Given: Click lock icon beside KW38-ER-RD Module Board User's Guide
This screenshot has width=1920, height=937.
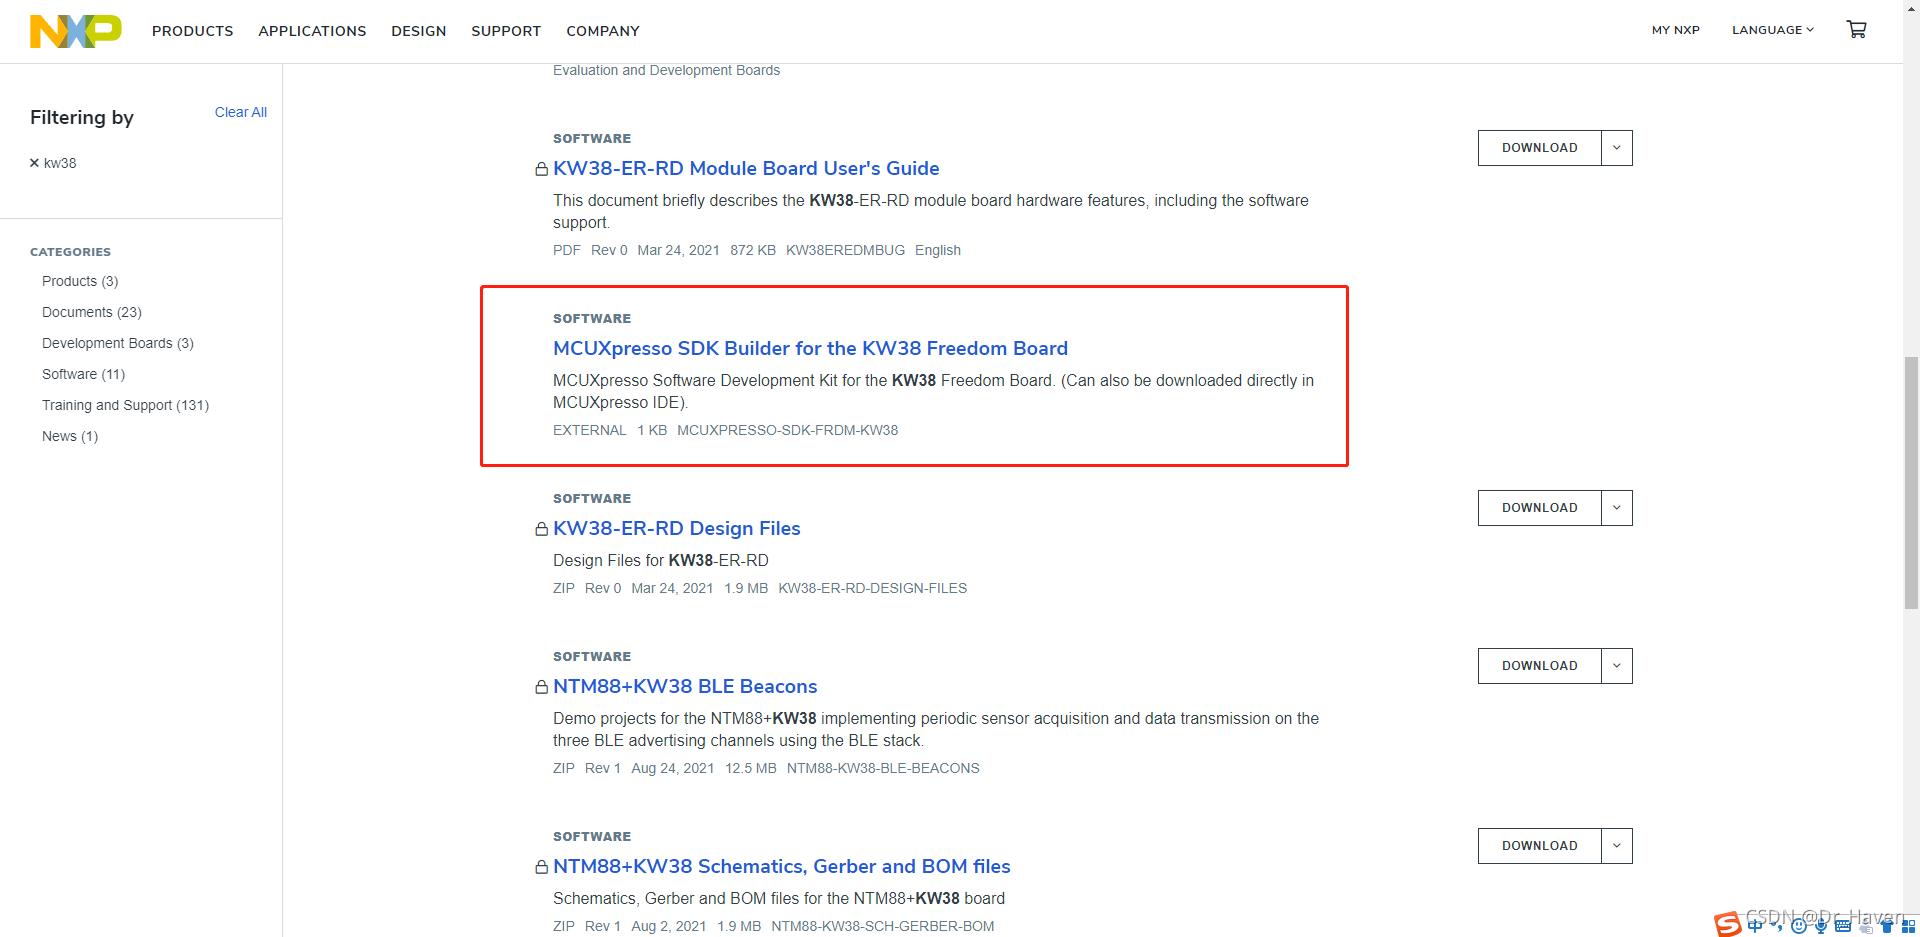Looking at the screenshot, I should [541, 169].
